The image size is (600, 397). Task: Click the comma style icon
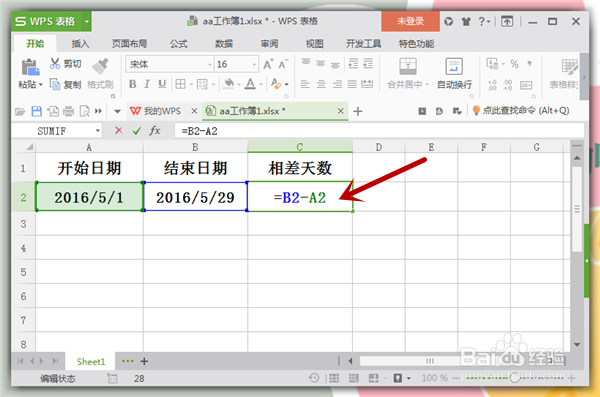click(x=529, y=64)
